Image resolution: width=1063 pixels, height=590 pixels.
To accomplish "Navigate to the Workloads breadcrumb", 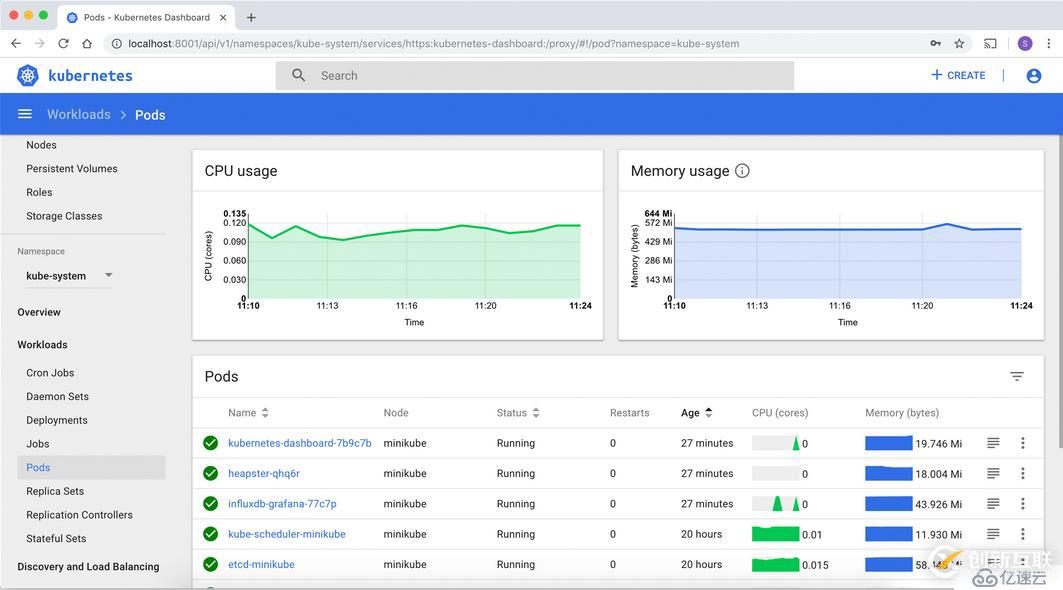I will [x=78, y=114].
